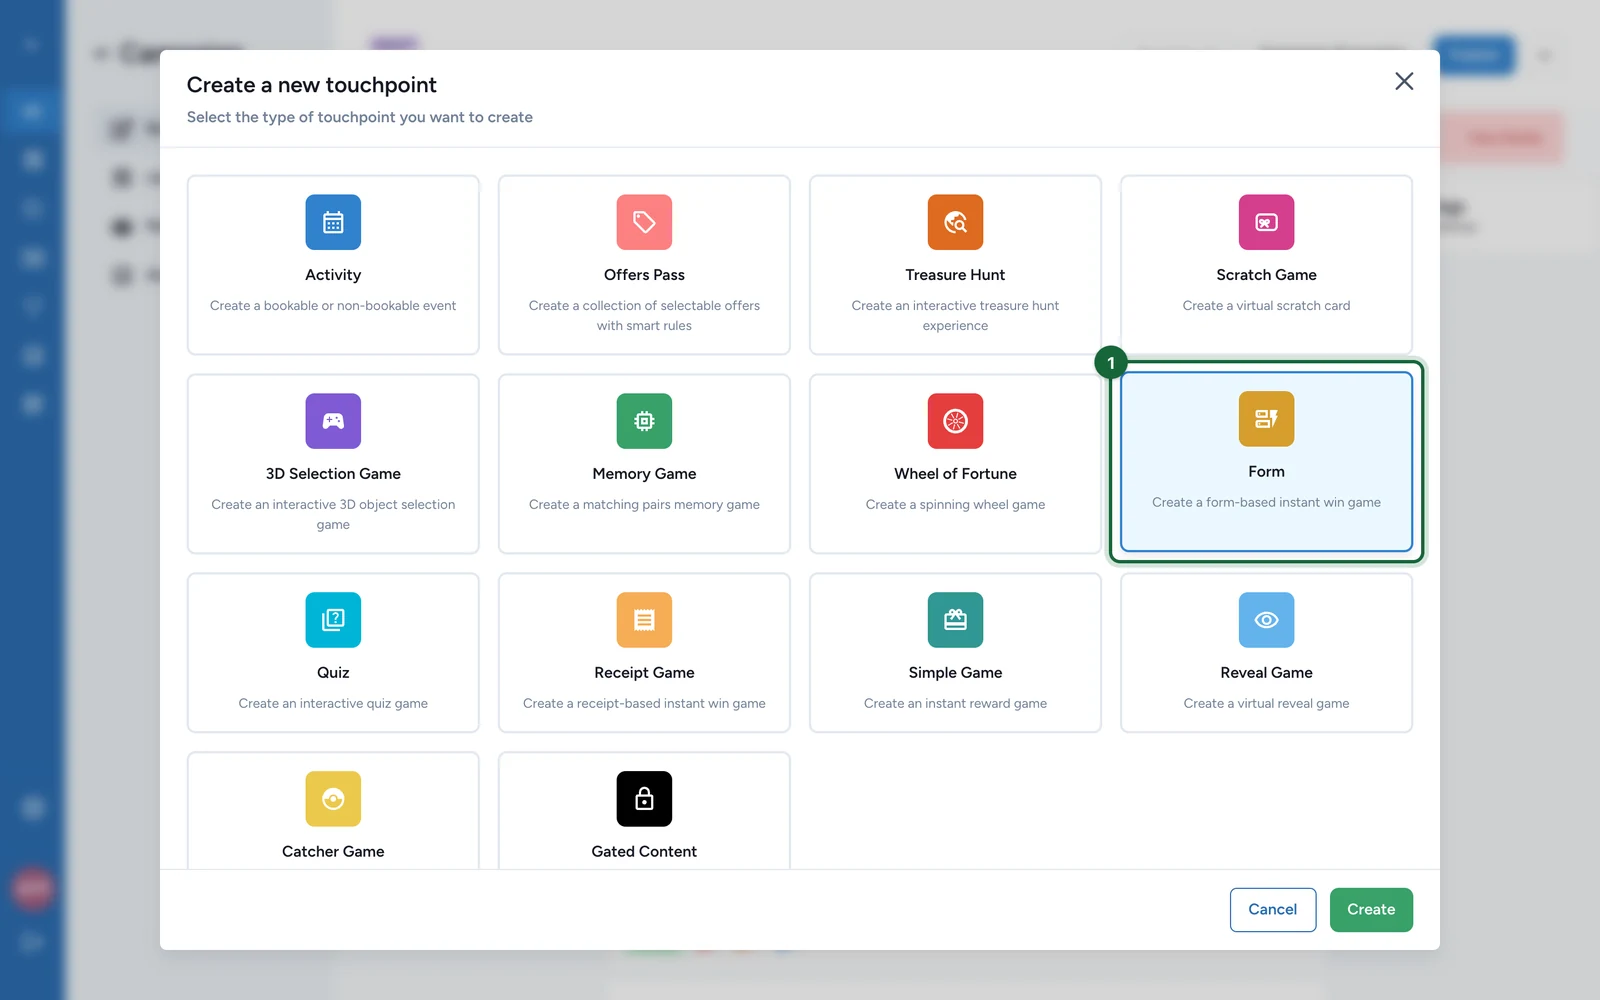
Task: Click the green chip icon for Memory Game
Action: coord(644,421)
